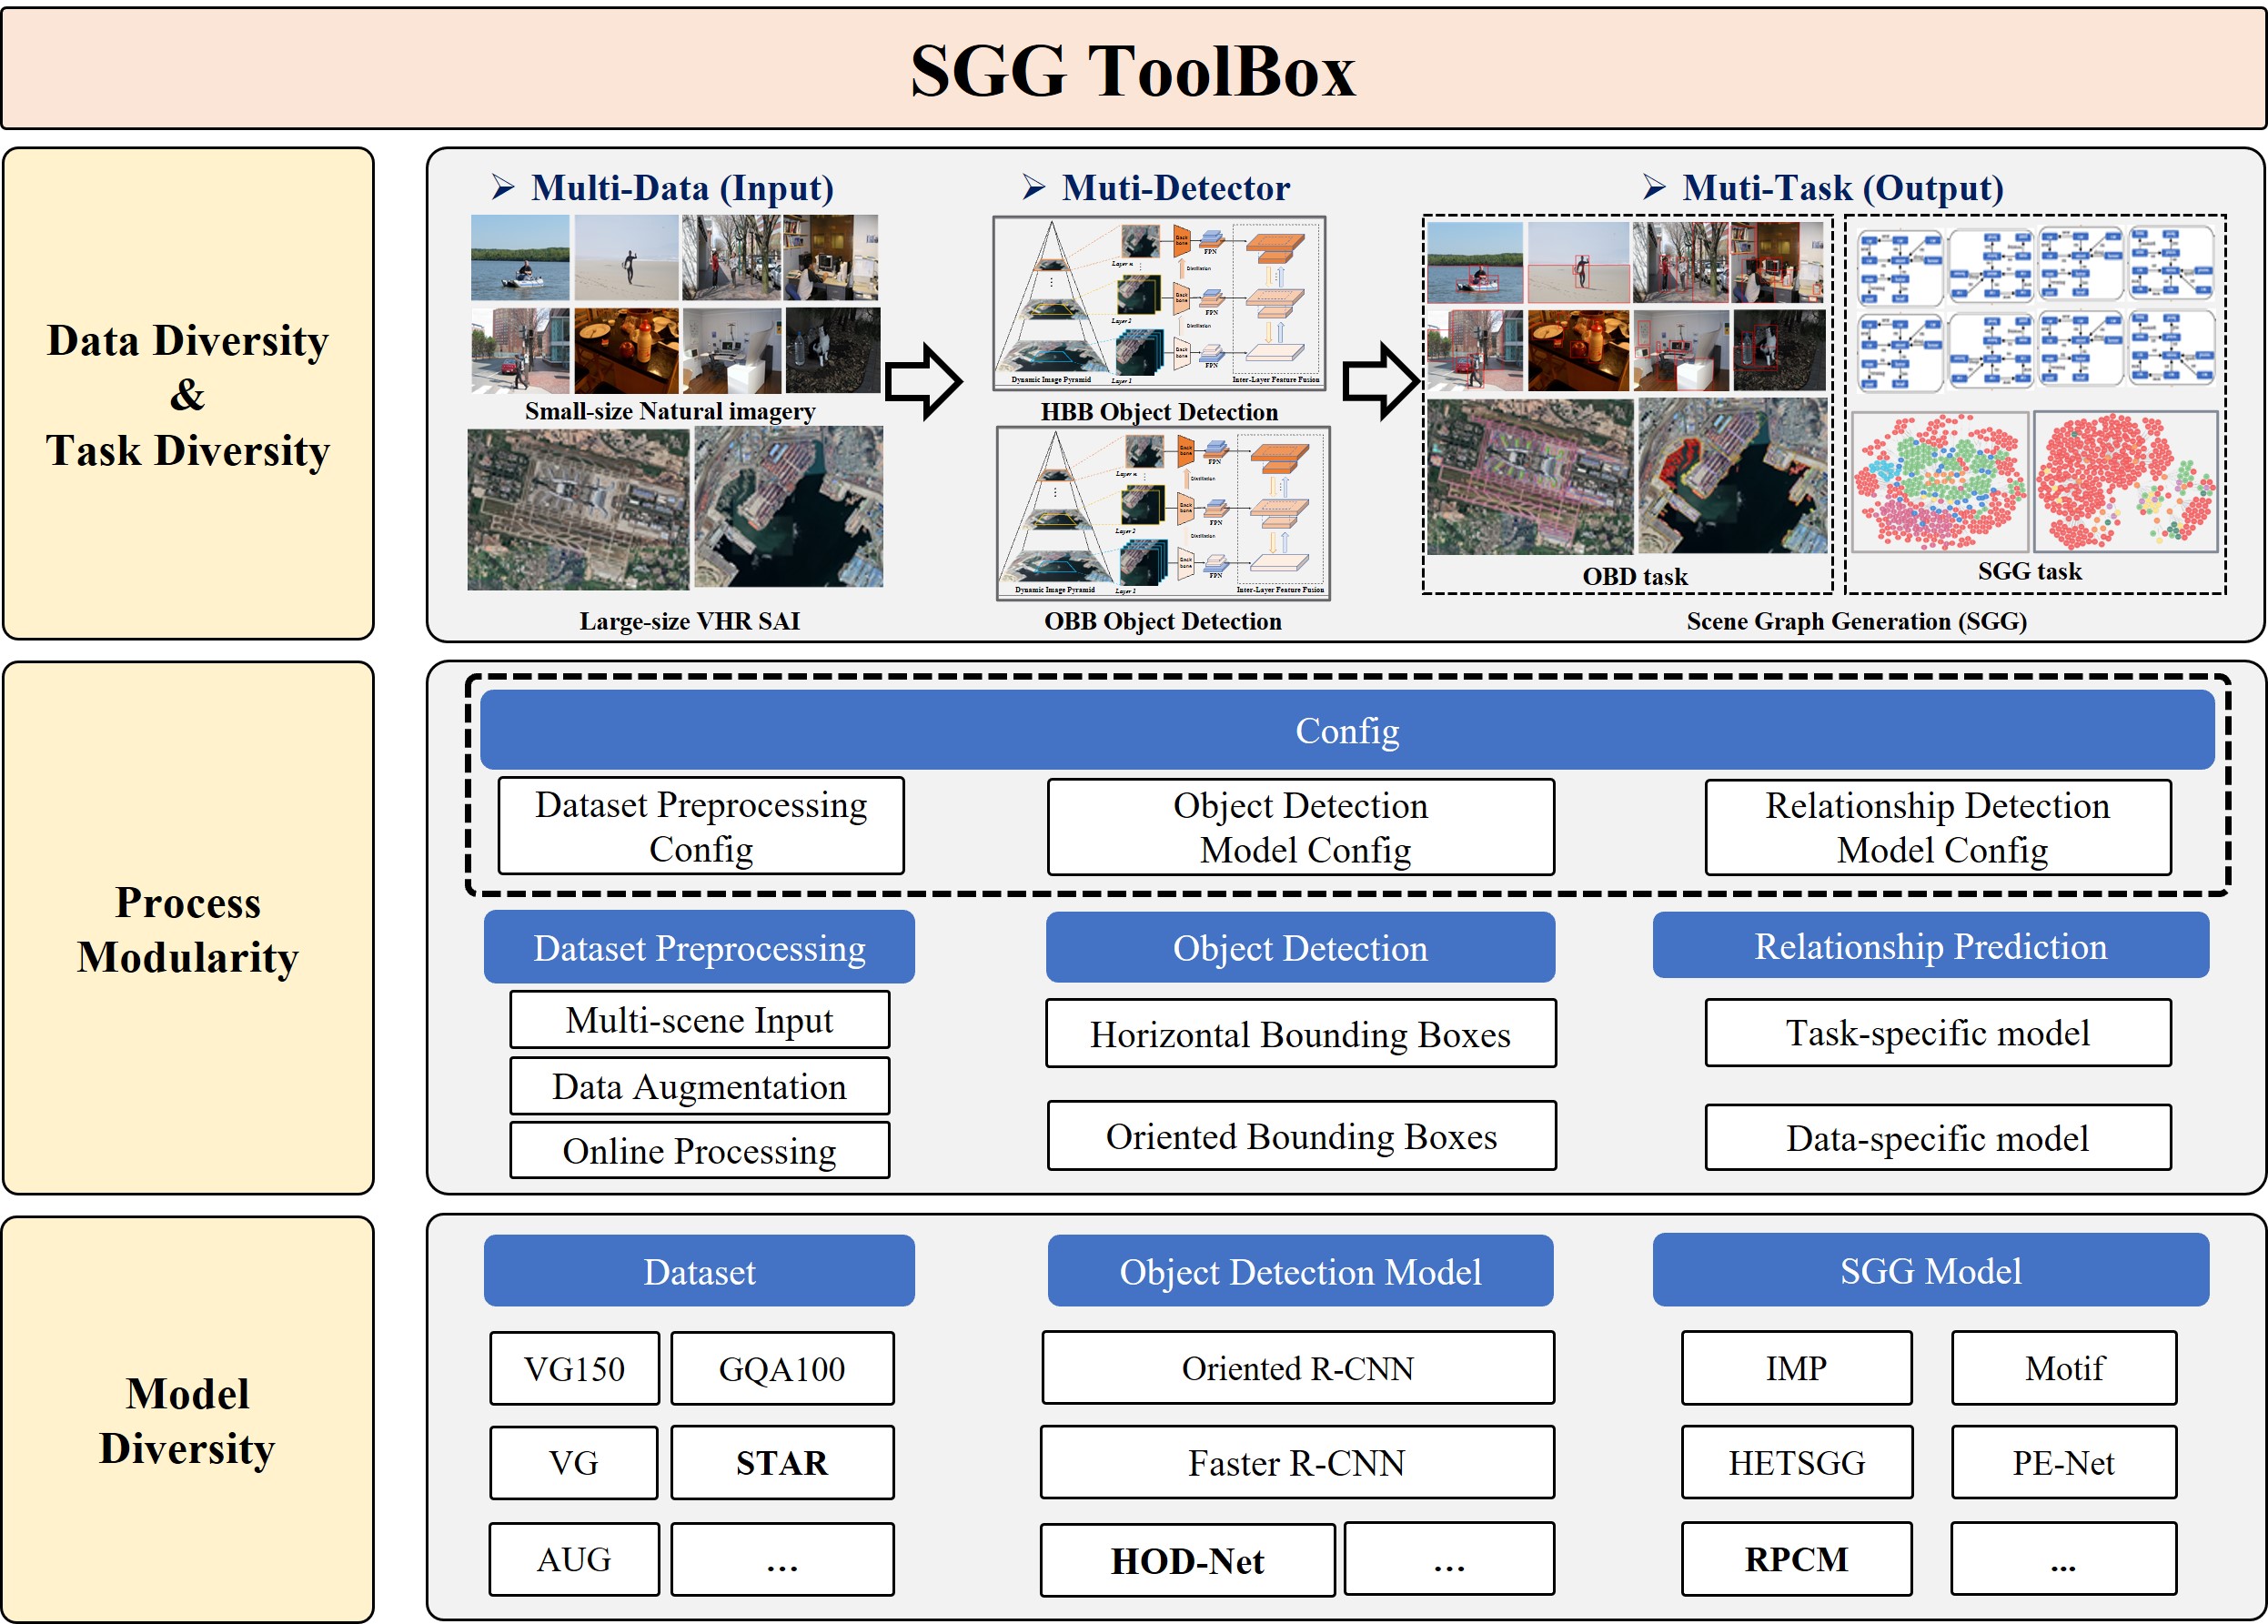This screenshot has height=1624, width=2268.
Task: Select the Faster R-CNN box
Action: (x=1296, y=1463)
